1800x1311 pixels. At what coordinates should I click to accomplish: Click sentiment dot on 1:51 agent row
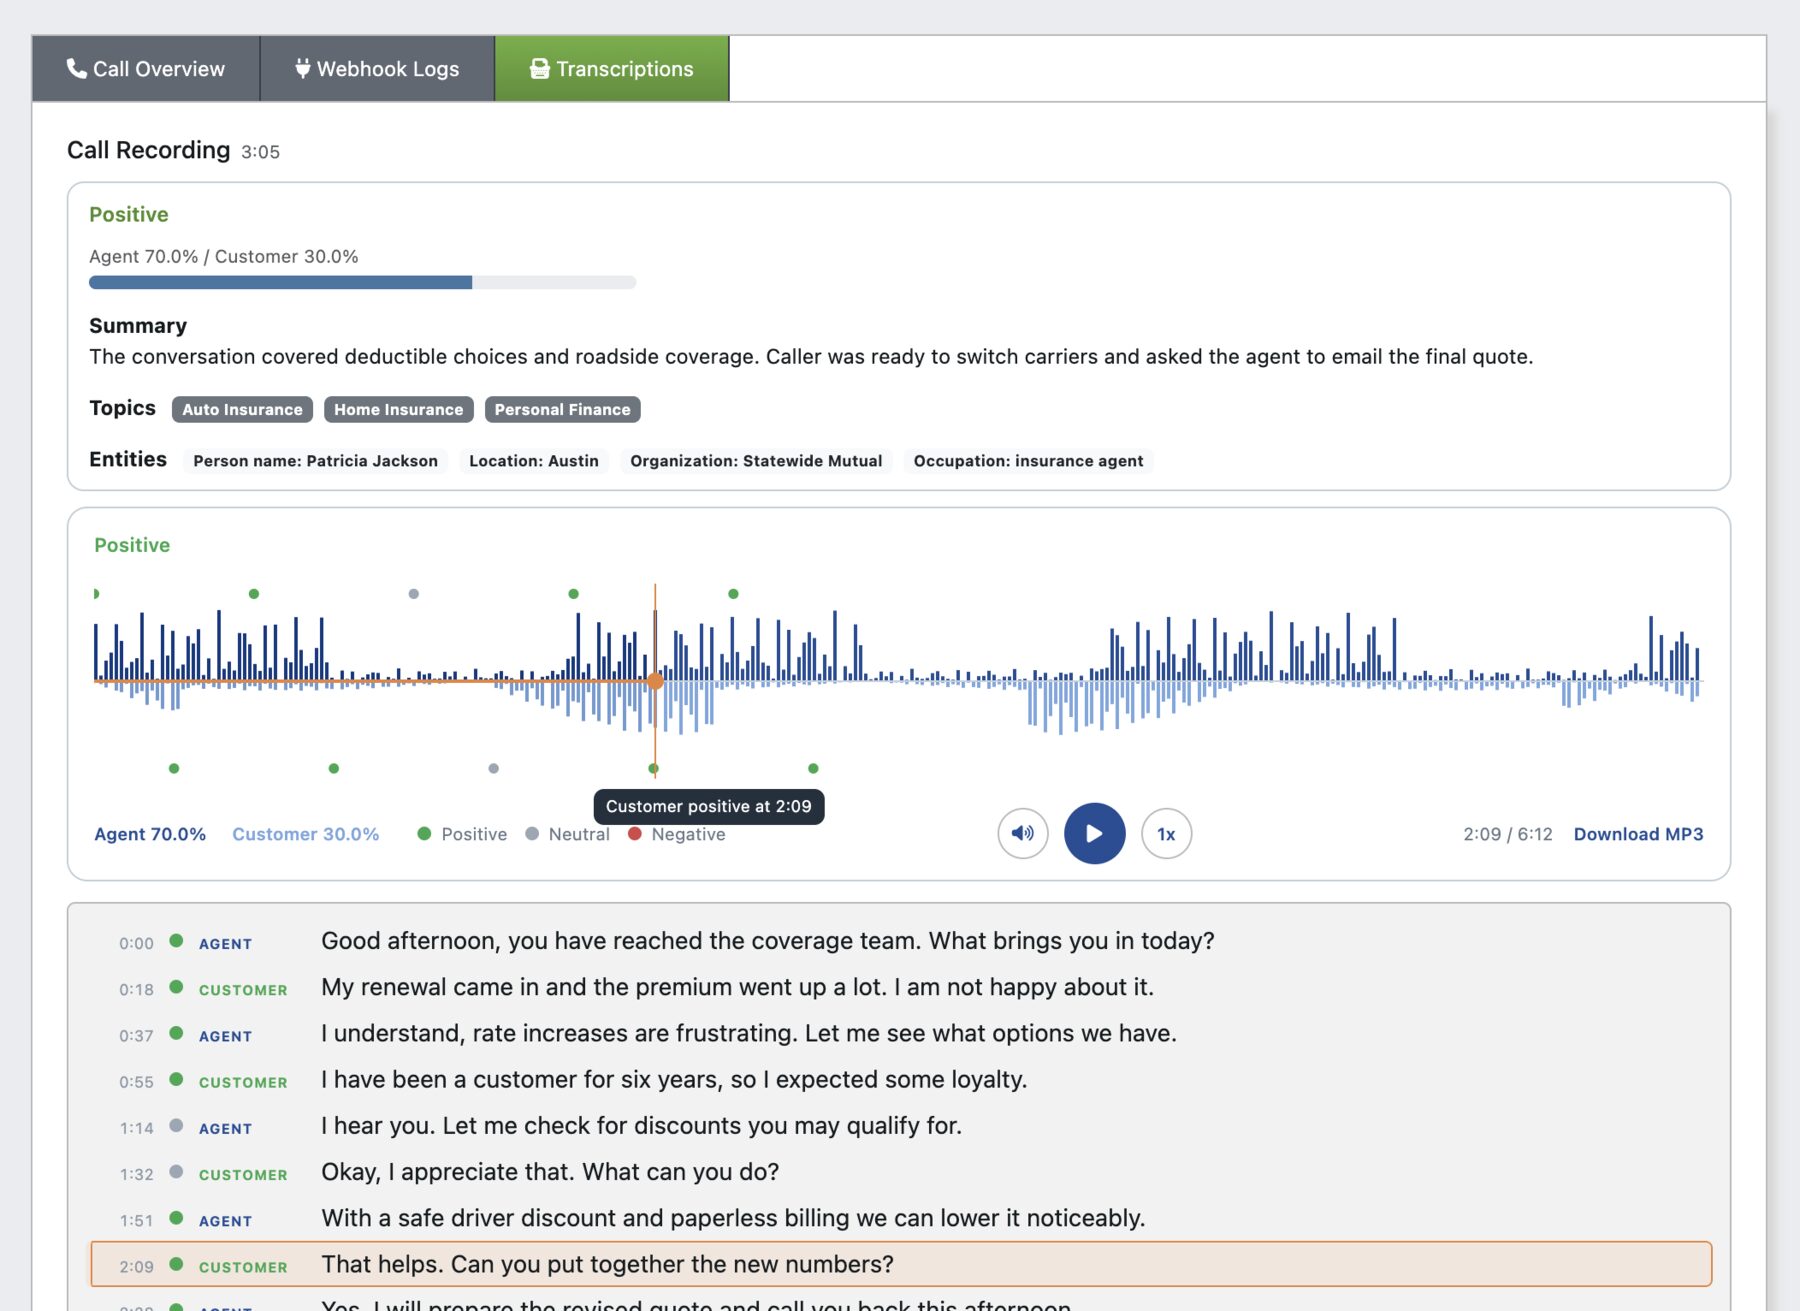[176, 1217]
